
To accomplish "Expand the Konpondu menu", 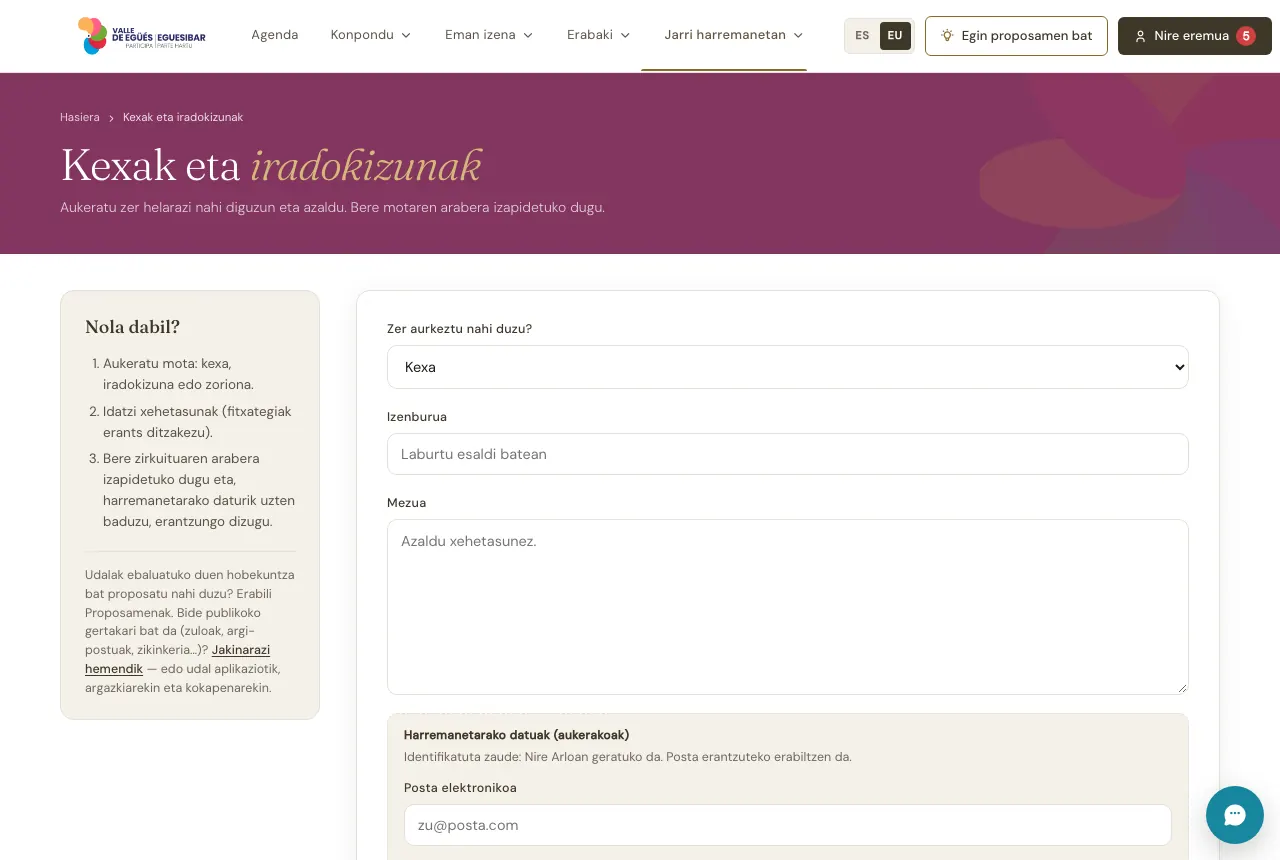I will click(x=371, y=35).
